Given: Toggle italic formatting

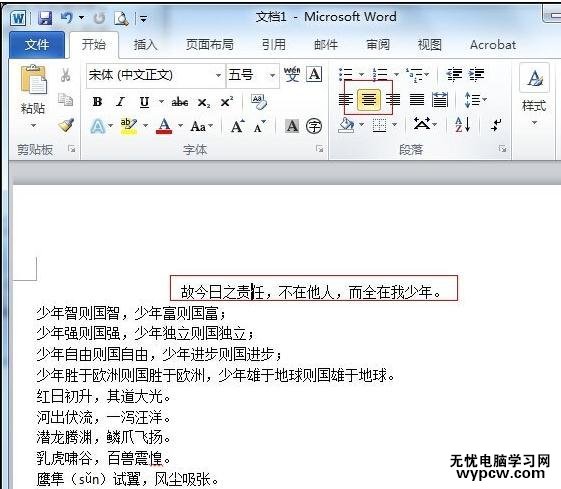Looking at the screenshot, I should click(121, 102).
